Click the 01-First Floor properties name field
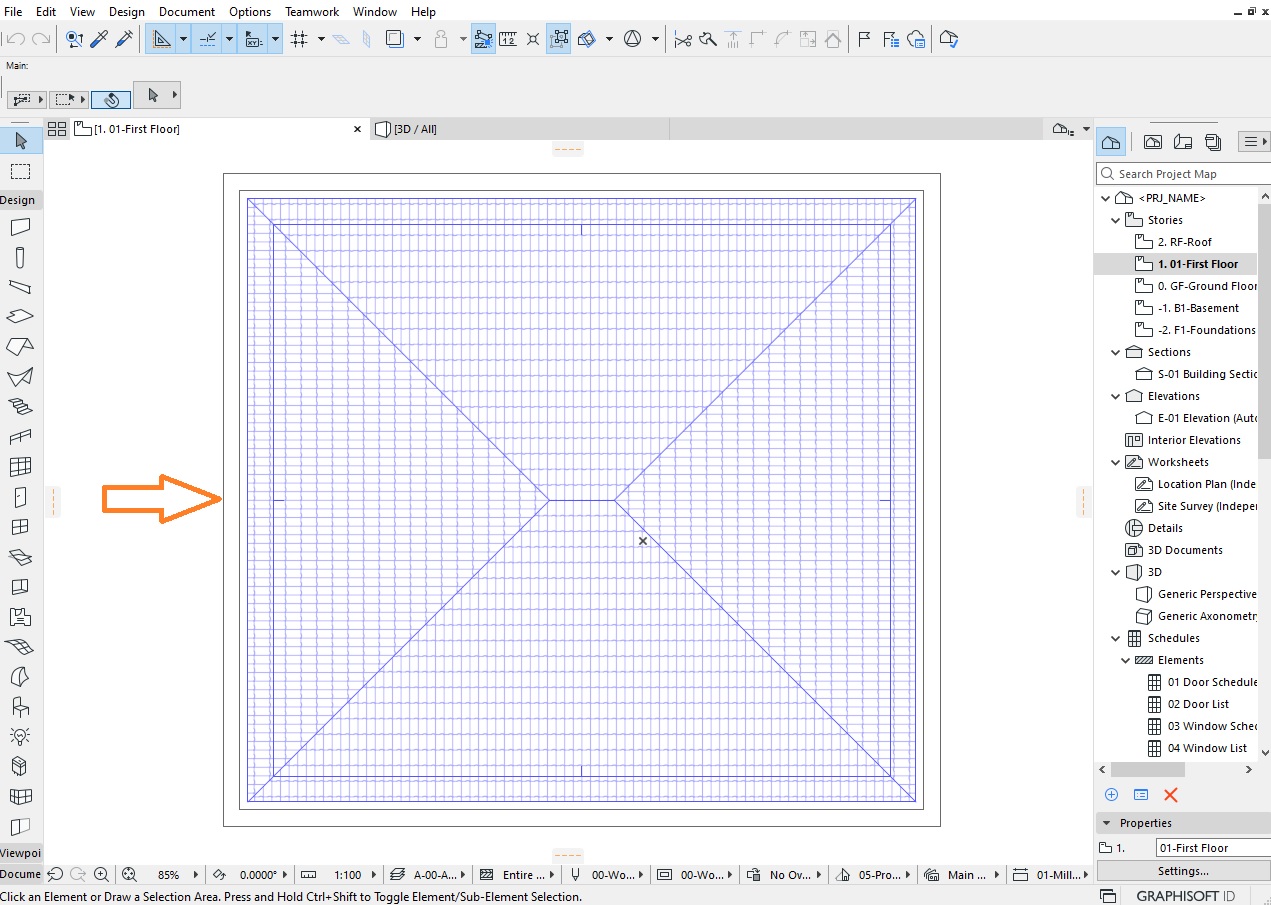 click(x=1213, y=848)
